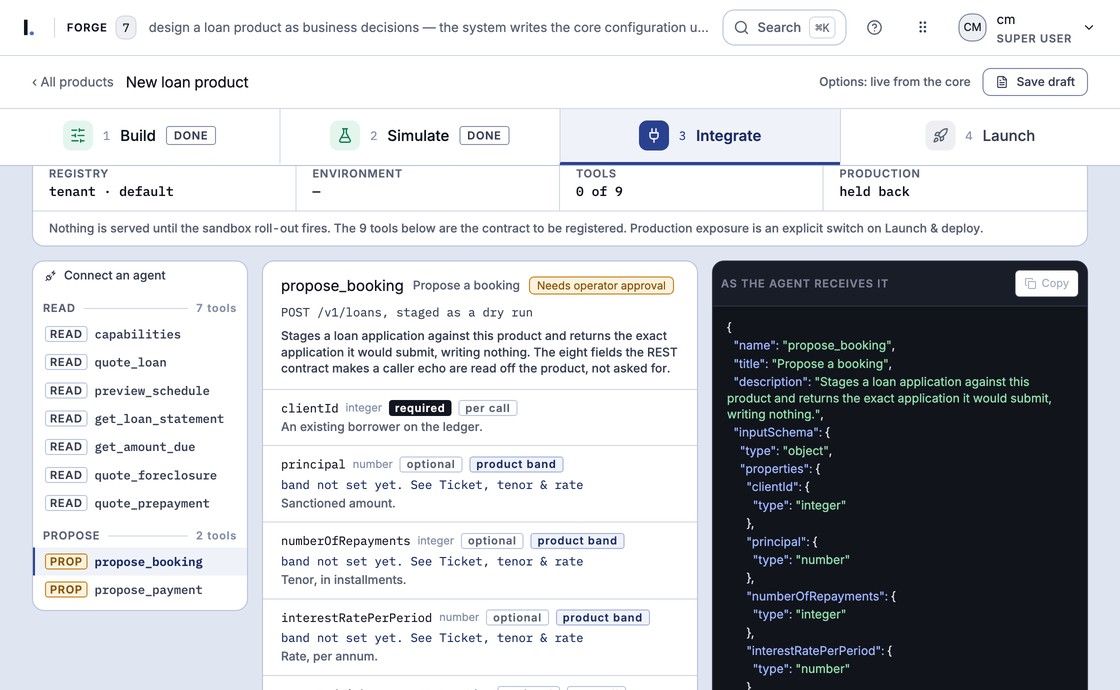Click the CM user avatar
Viewport: 1120px width, 690px height.
(972, 28)
